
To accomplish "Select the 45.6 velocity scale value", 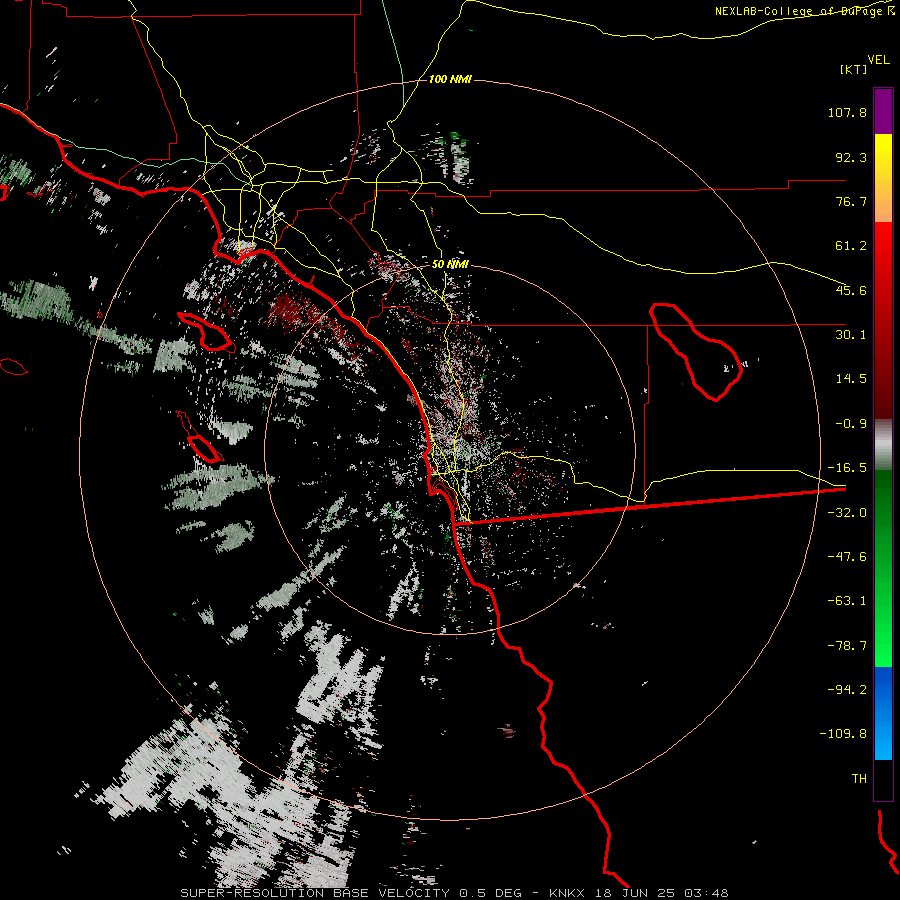I will click(x=851, y=290).
